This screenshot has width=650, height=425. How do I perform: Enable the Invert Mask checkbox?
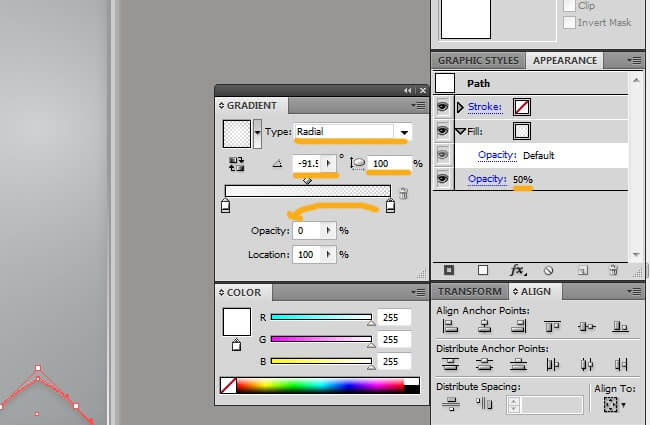(569, 22)
